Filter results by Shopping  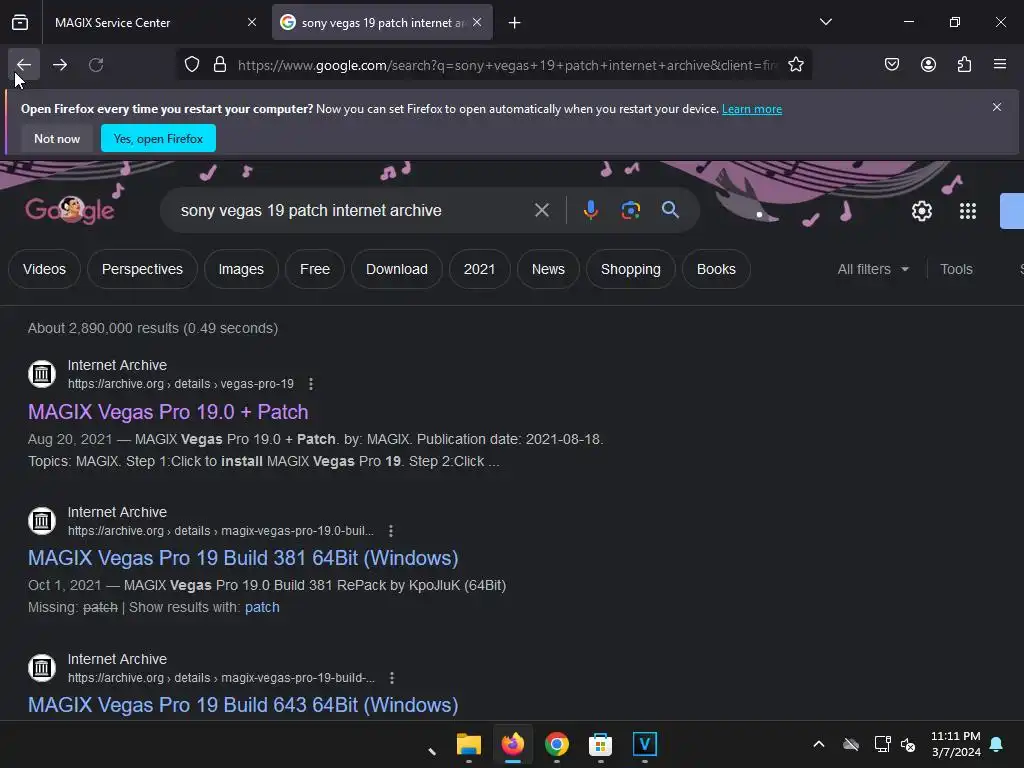[x=630, y=269]
